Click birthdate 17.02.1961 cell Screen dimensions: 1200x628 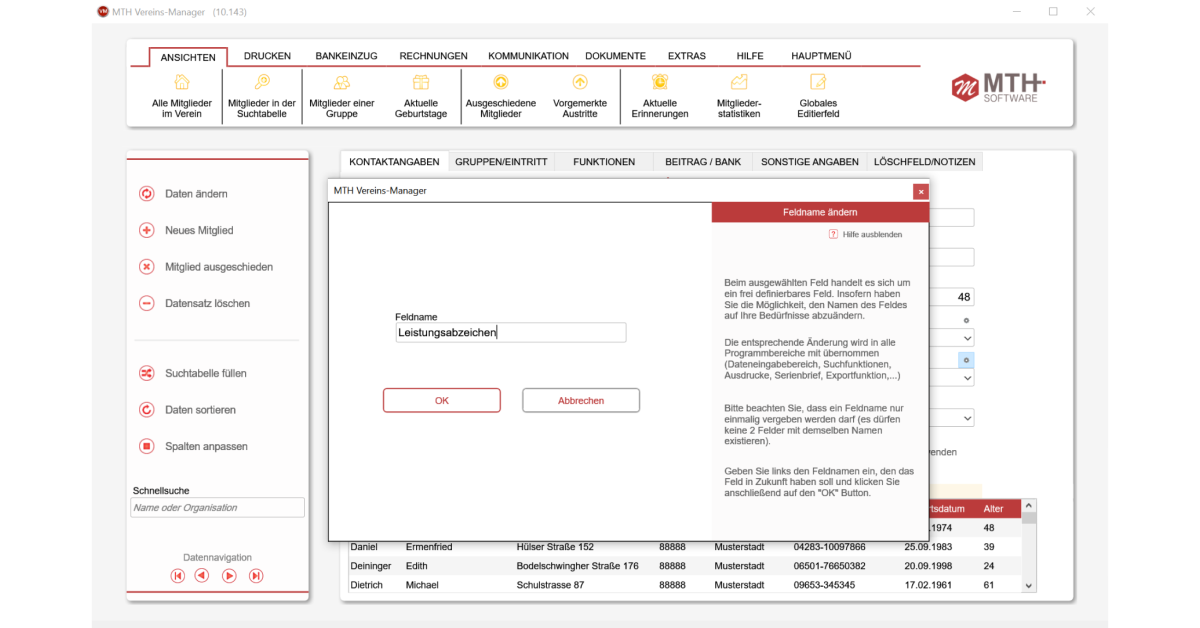pos(928,585)
